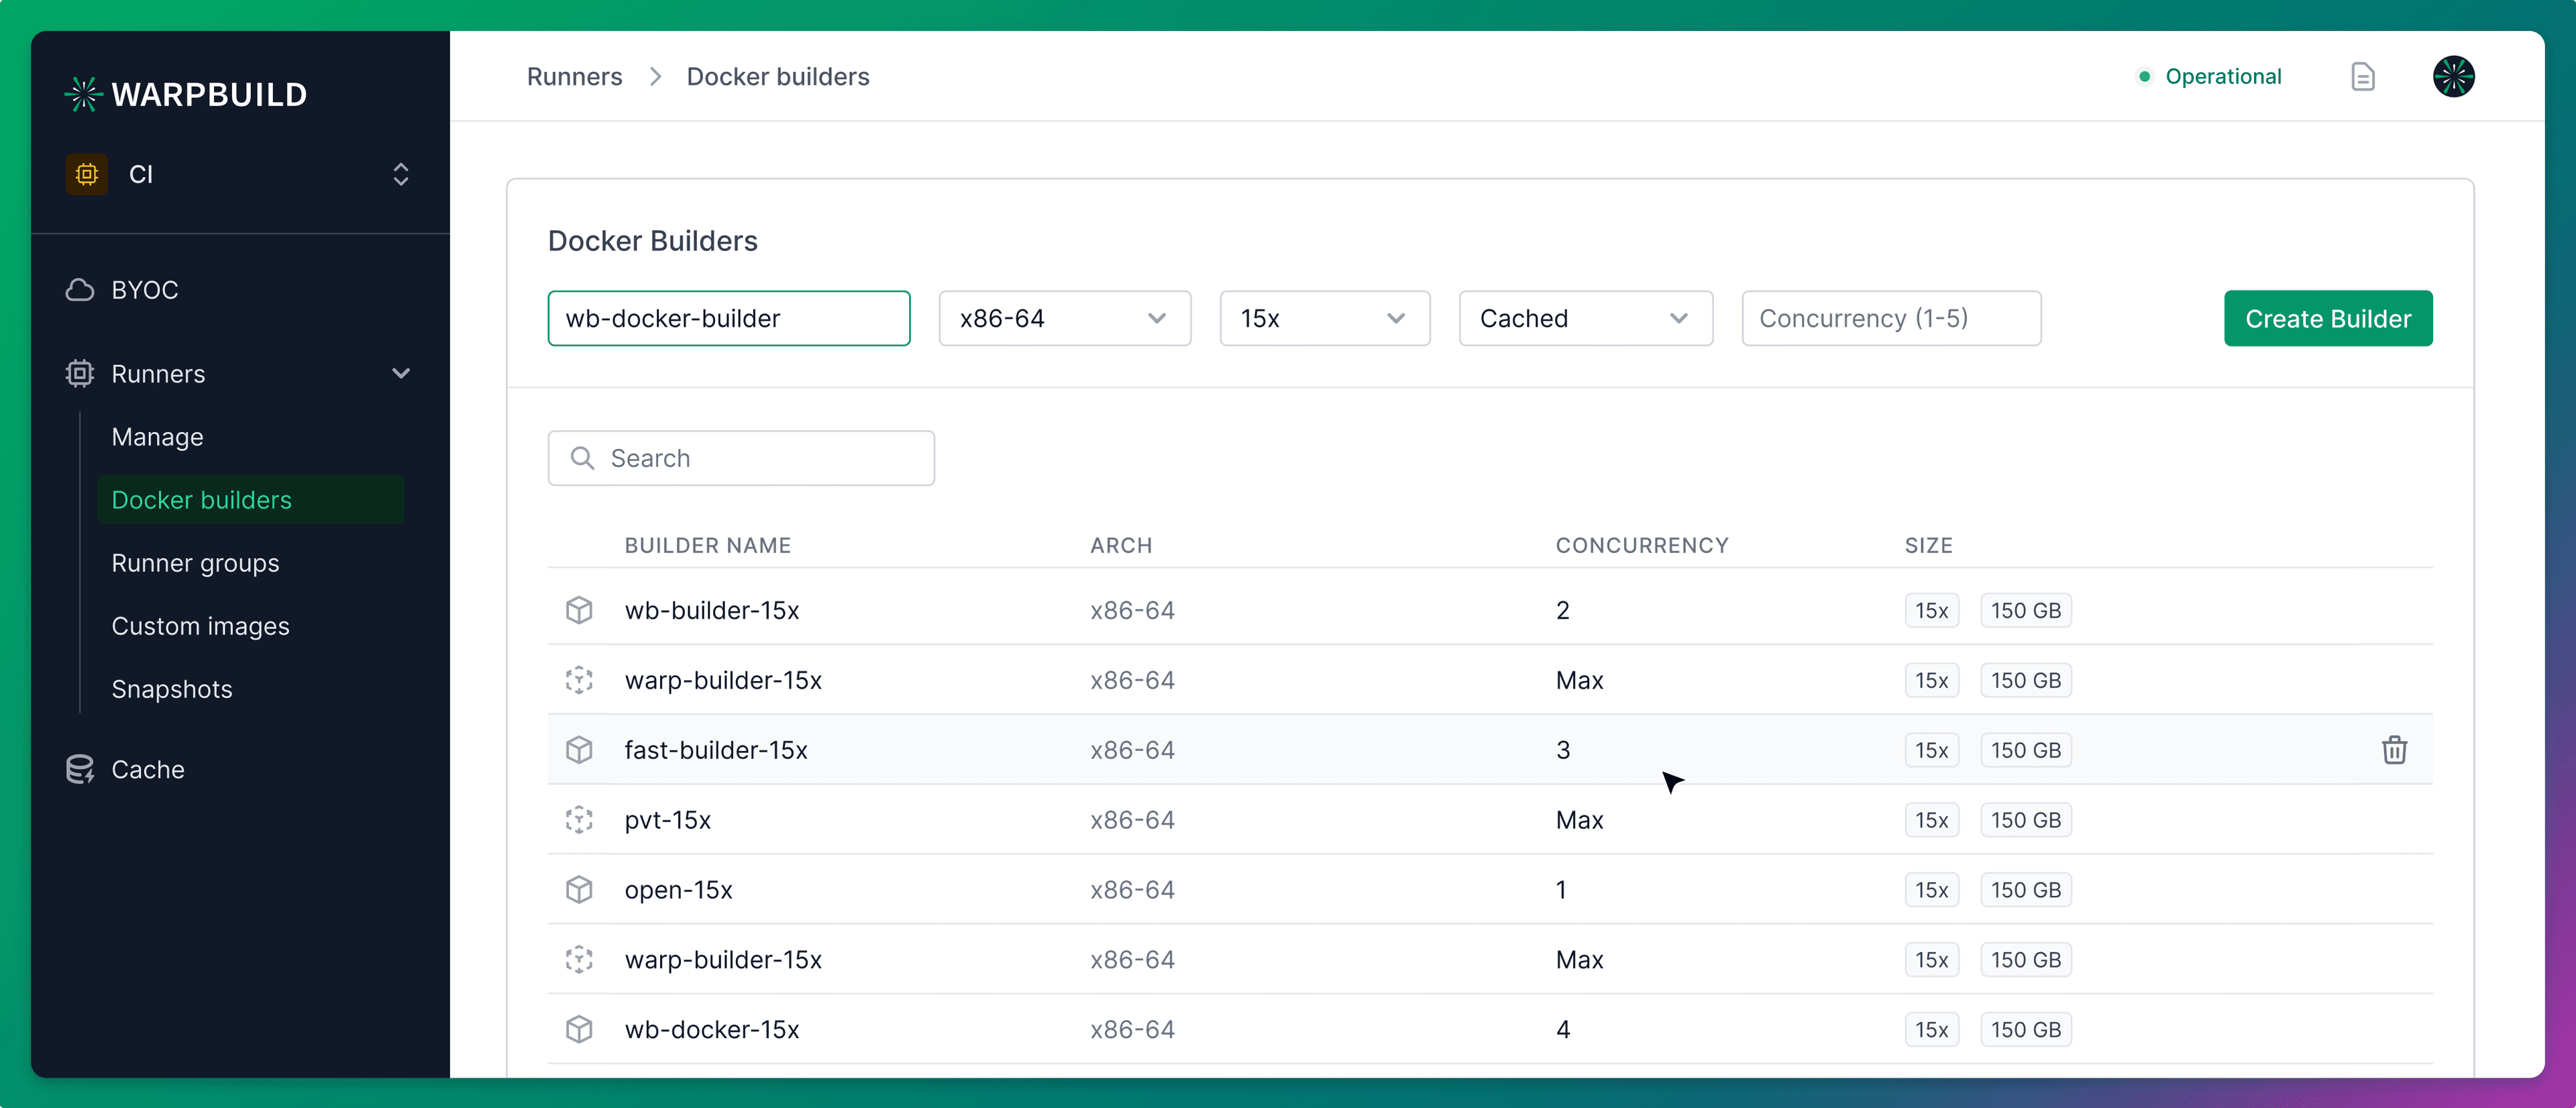2576x1108 pixels.
Task: Click the 15x size badge on open-15x row
Action: coord(1931,889)
